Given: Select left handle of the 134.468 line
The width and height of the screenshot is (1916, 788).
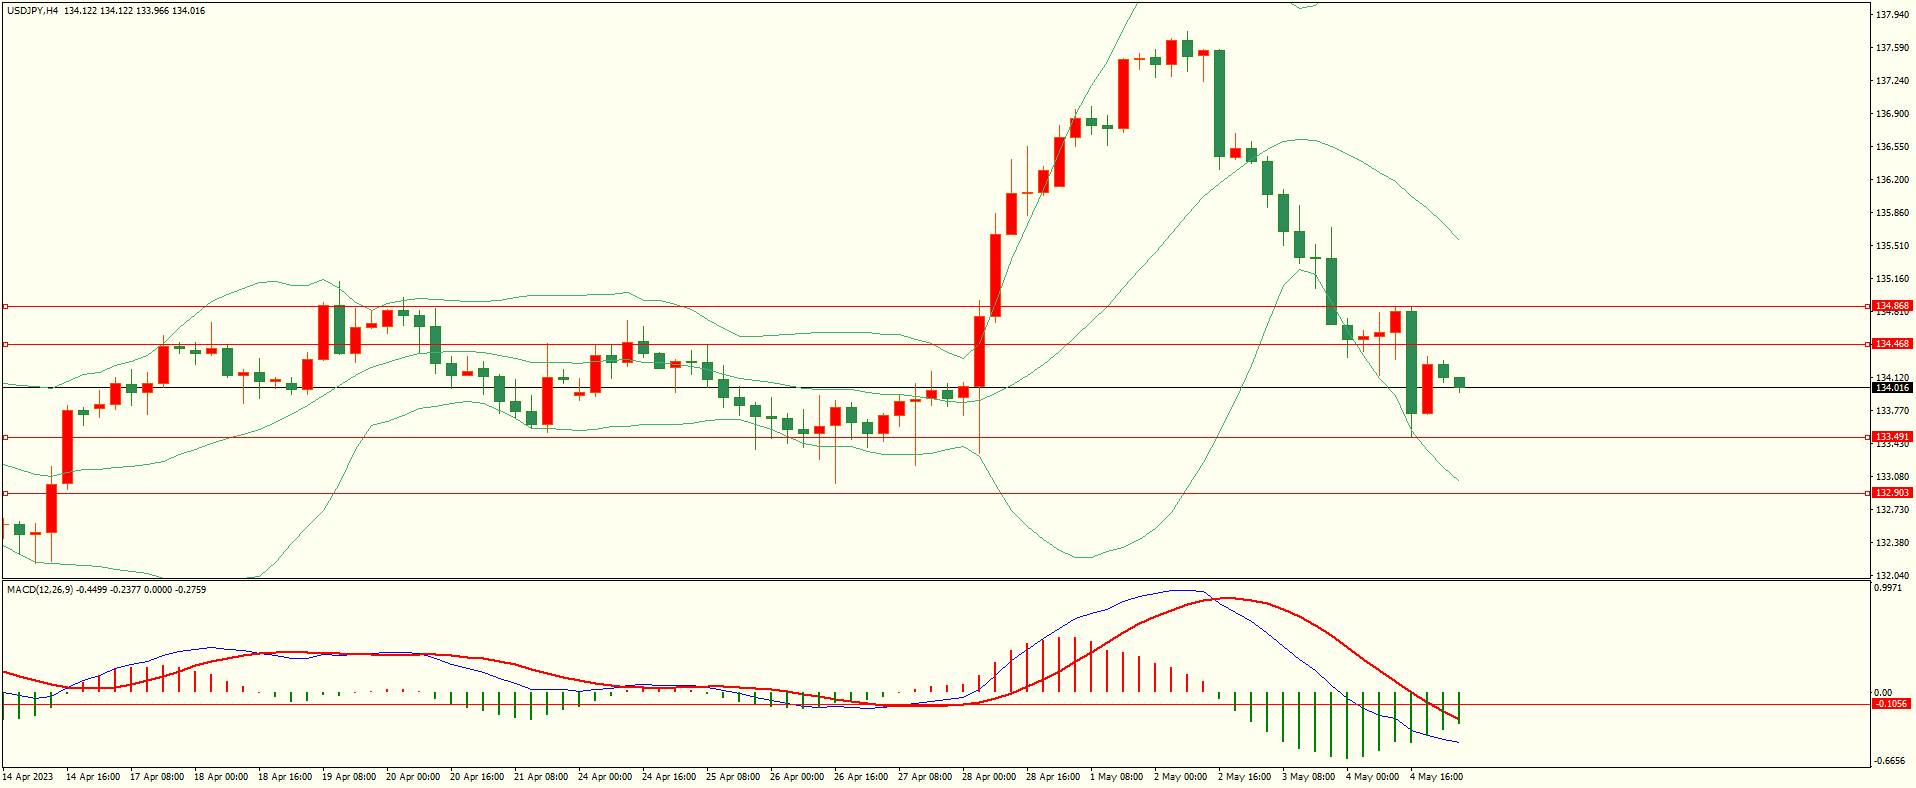Looking at the screenshot, I should click(5, 344).
